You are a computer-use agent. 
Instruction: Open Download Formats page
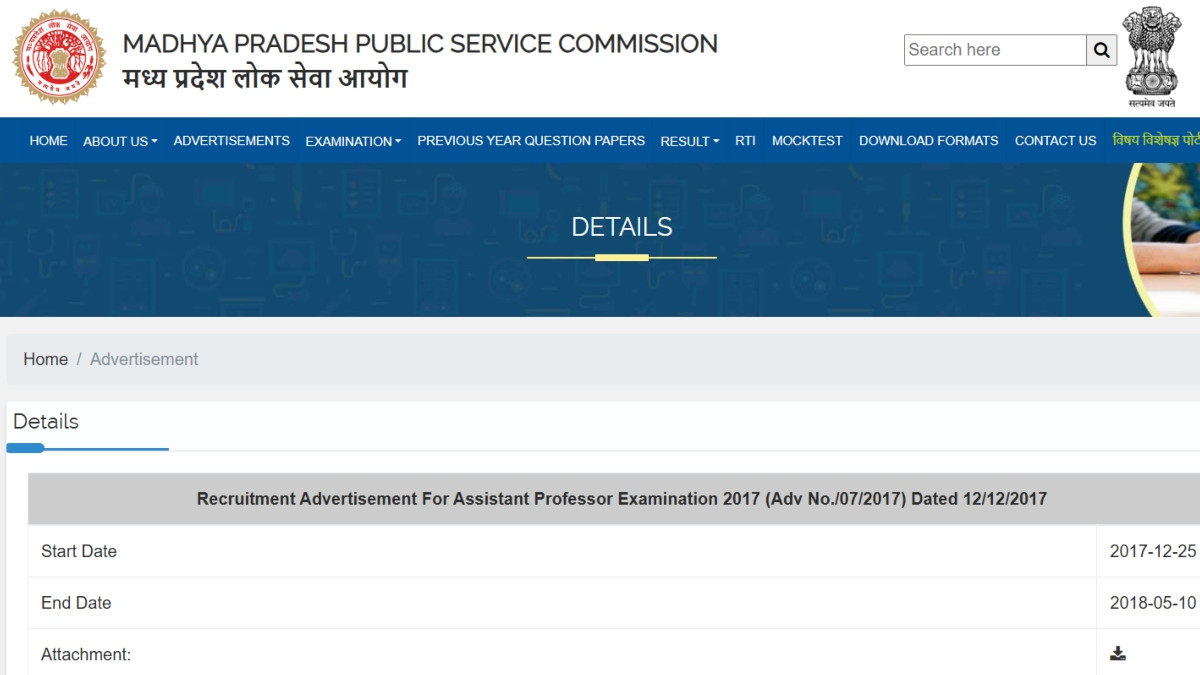pyautogui.click(x=928, y=141)
